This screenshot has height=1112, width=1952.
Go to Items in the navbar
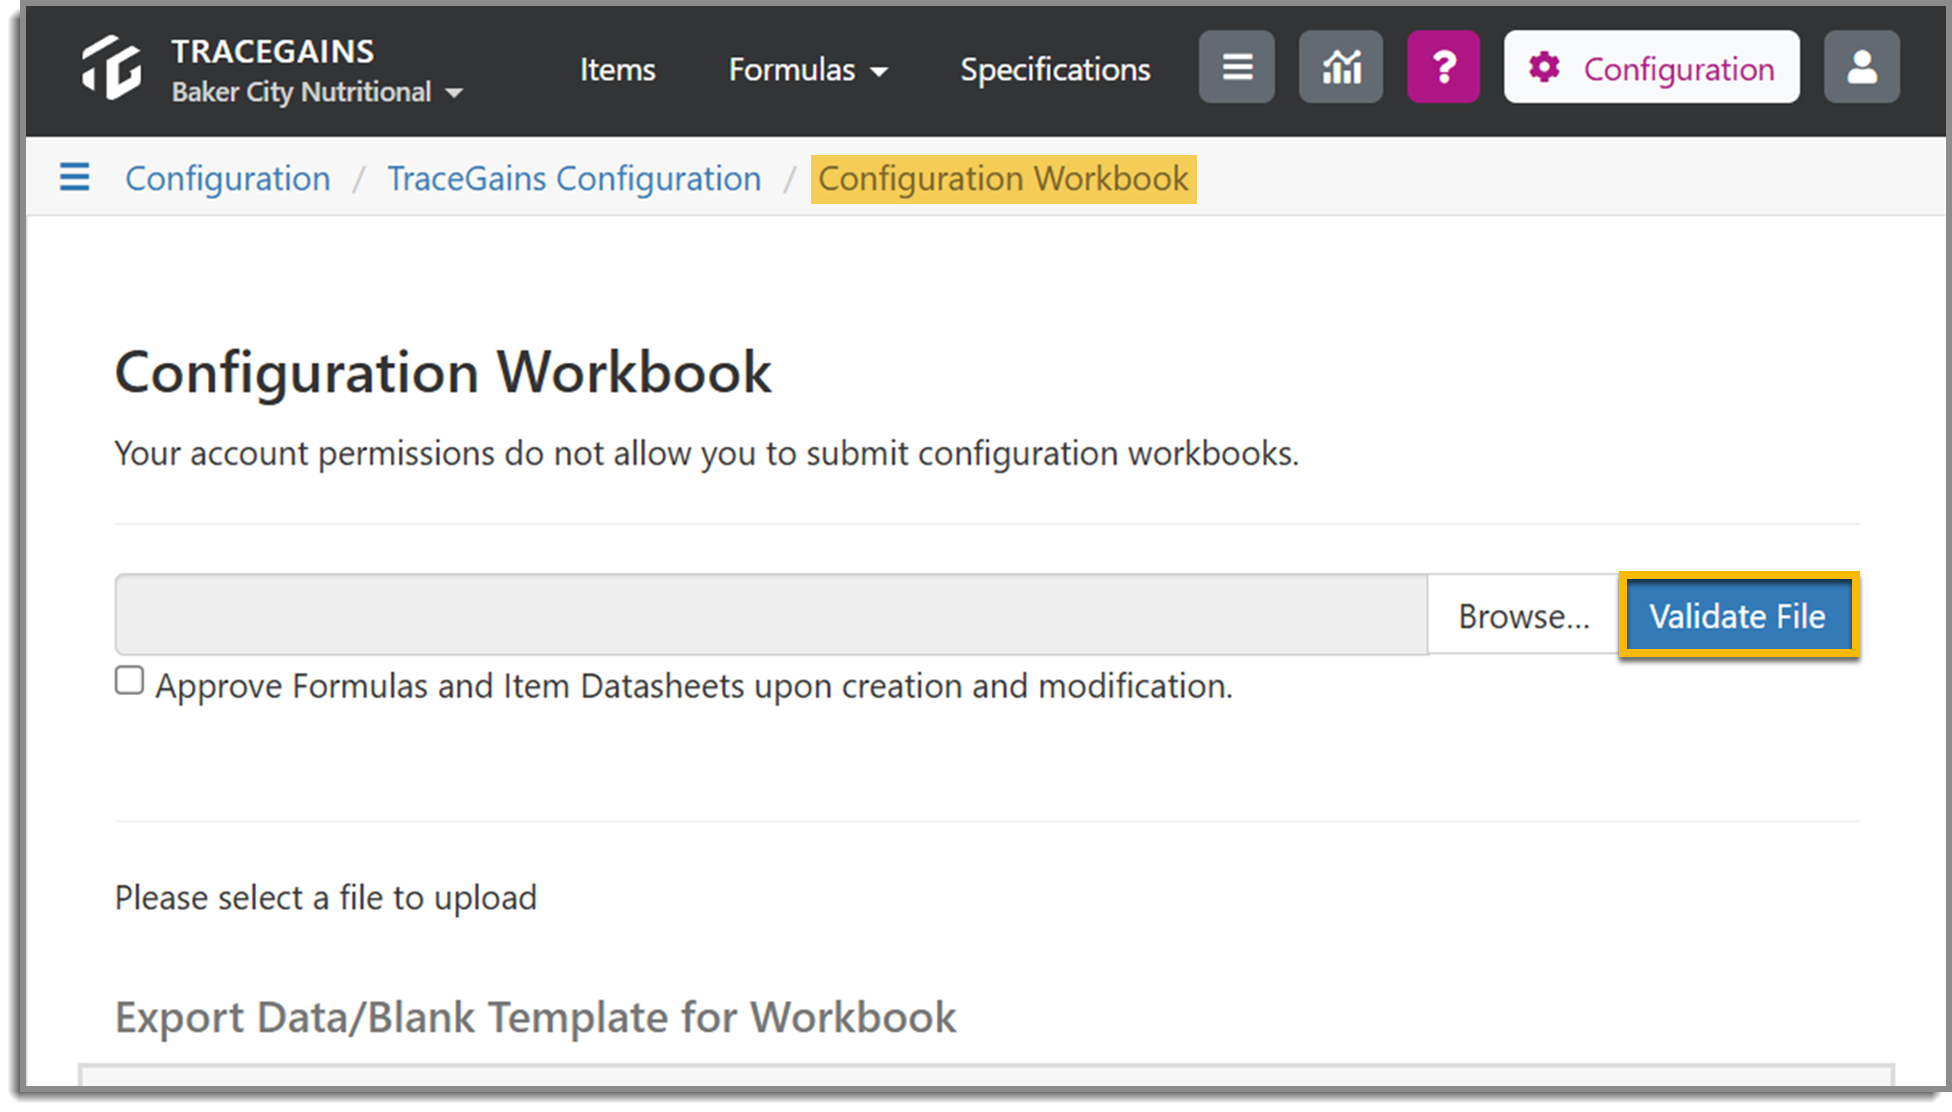(618, 69)
